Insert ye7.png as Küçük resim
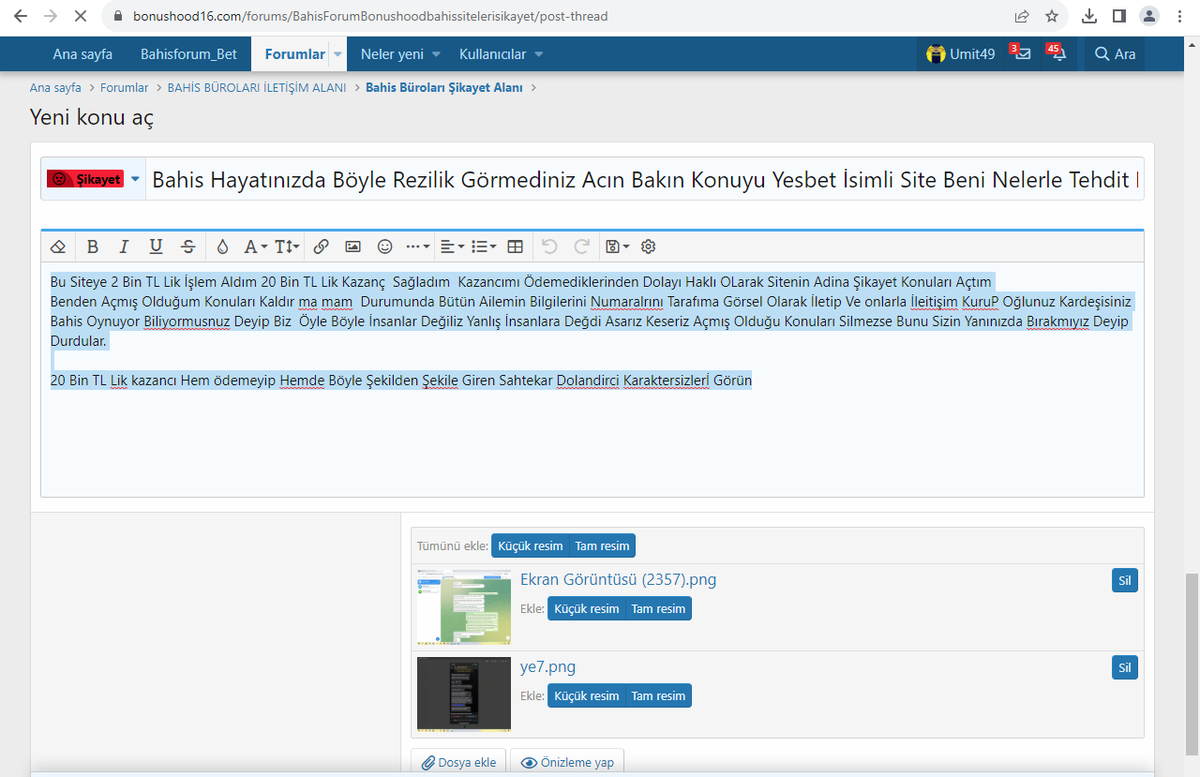 tap(586, 696)
